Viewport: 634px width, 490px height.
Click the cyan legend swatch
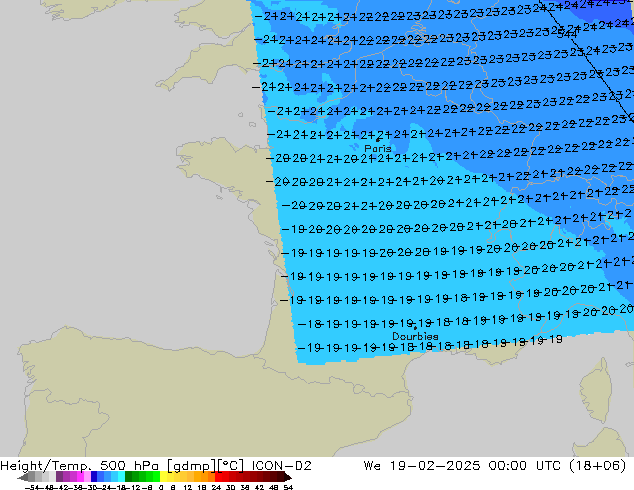pyautogui.click(x=121, y=477)
